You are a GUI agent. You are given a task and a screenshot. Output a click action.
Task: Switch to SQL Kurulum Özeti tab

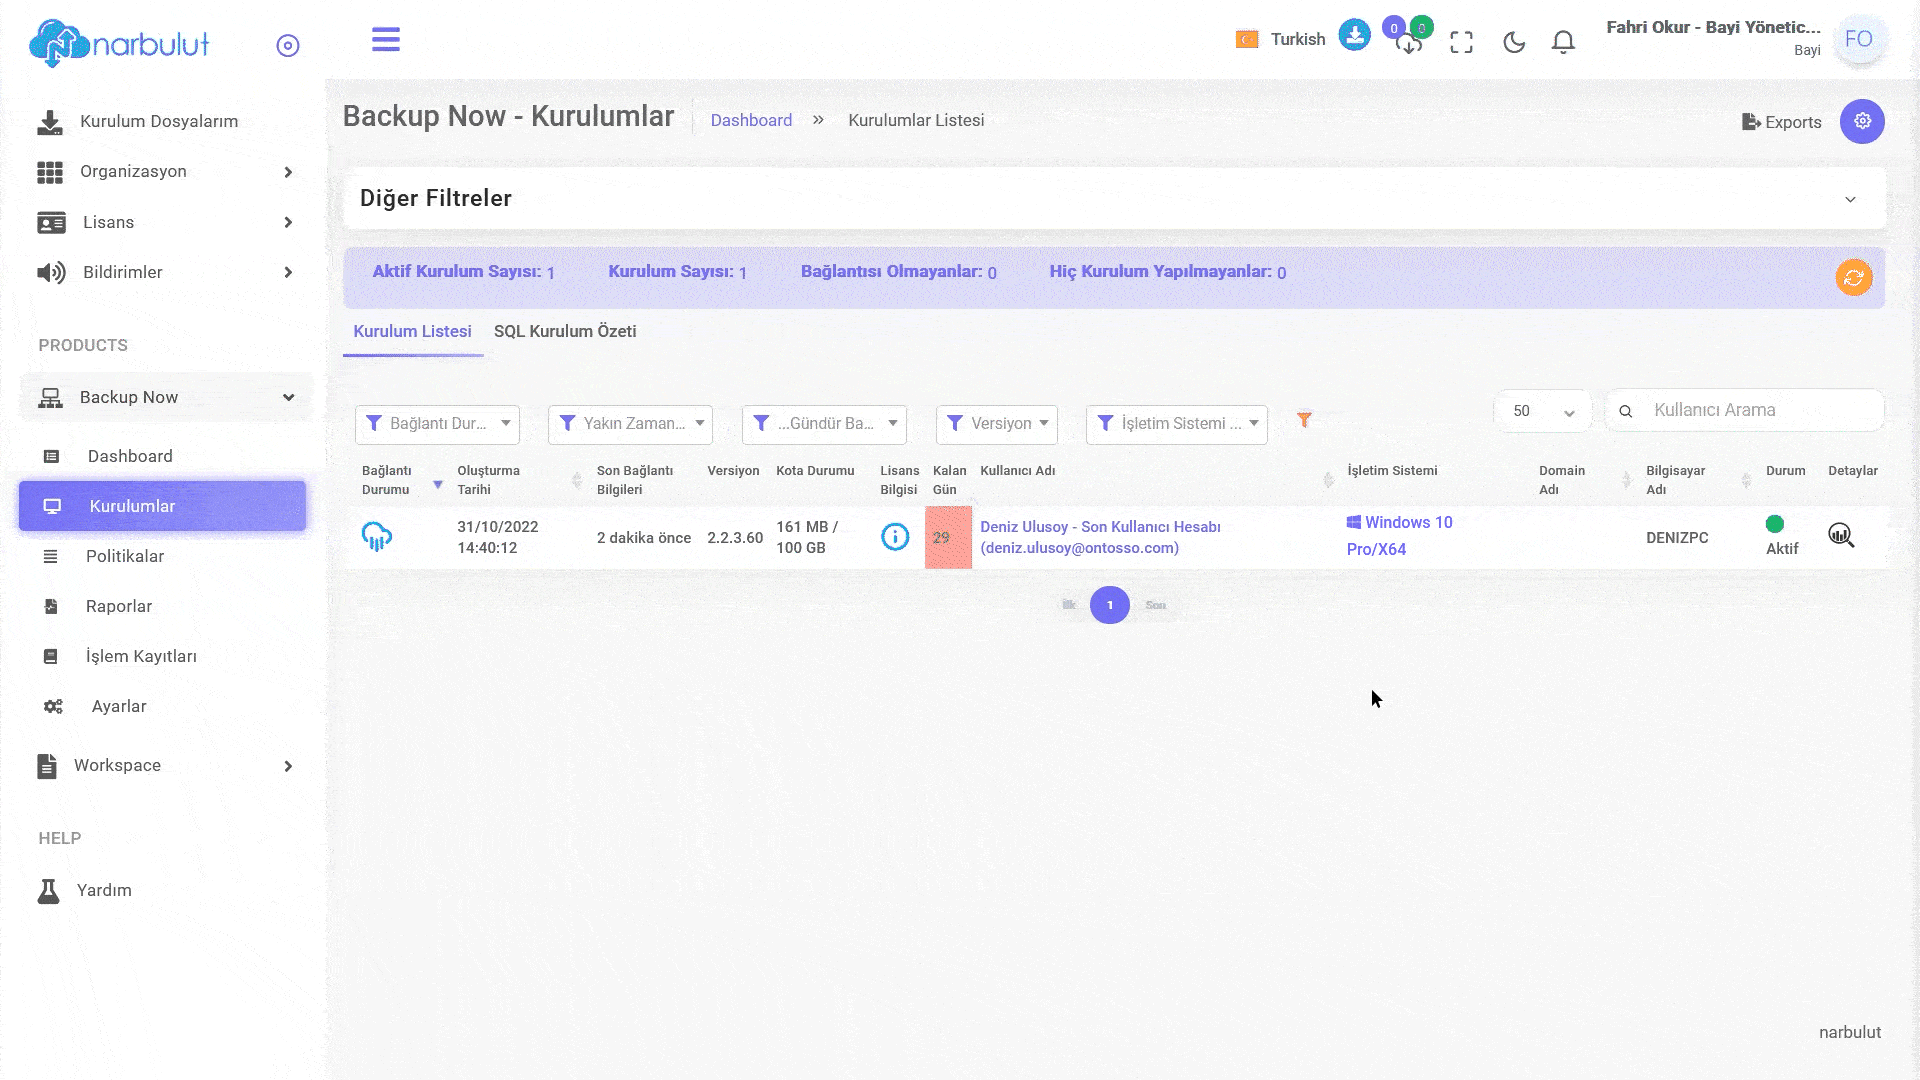pos(565,331)
